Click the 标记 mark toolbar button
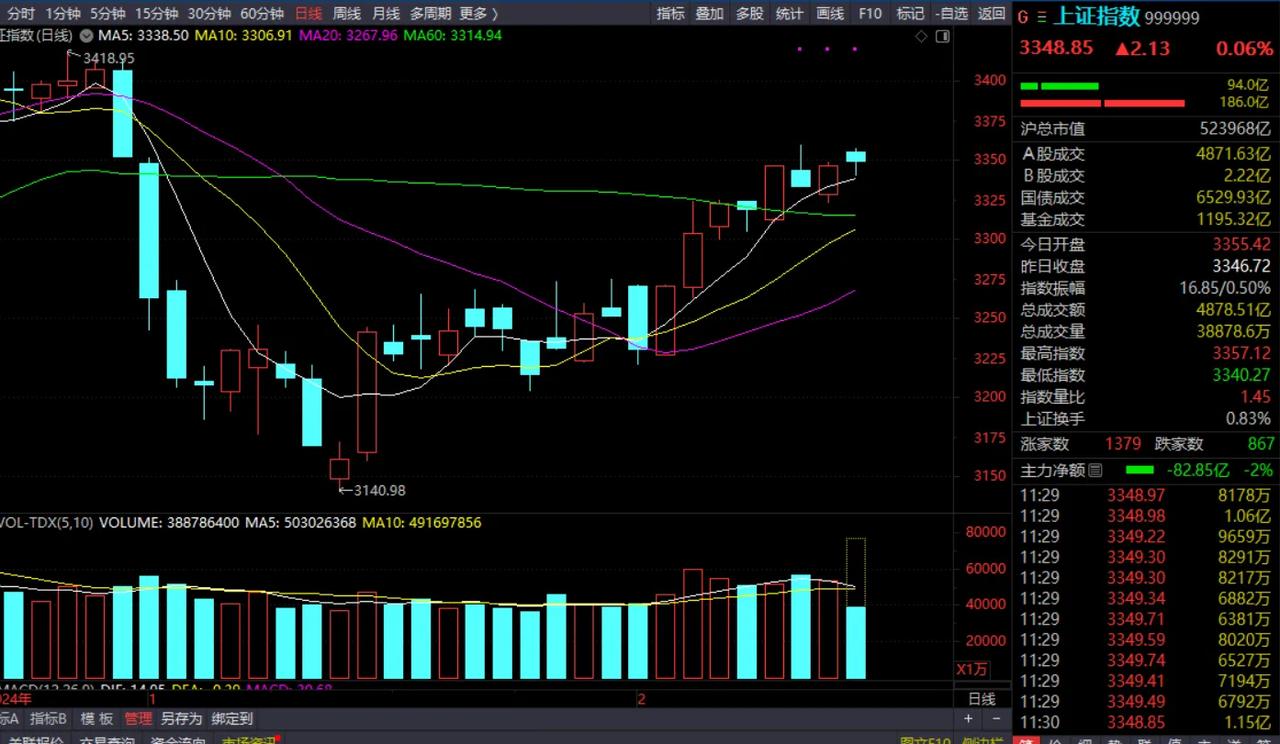The width and height of the screenshot is (1280, 744). pos(910,13)
